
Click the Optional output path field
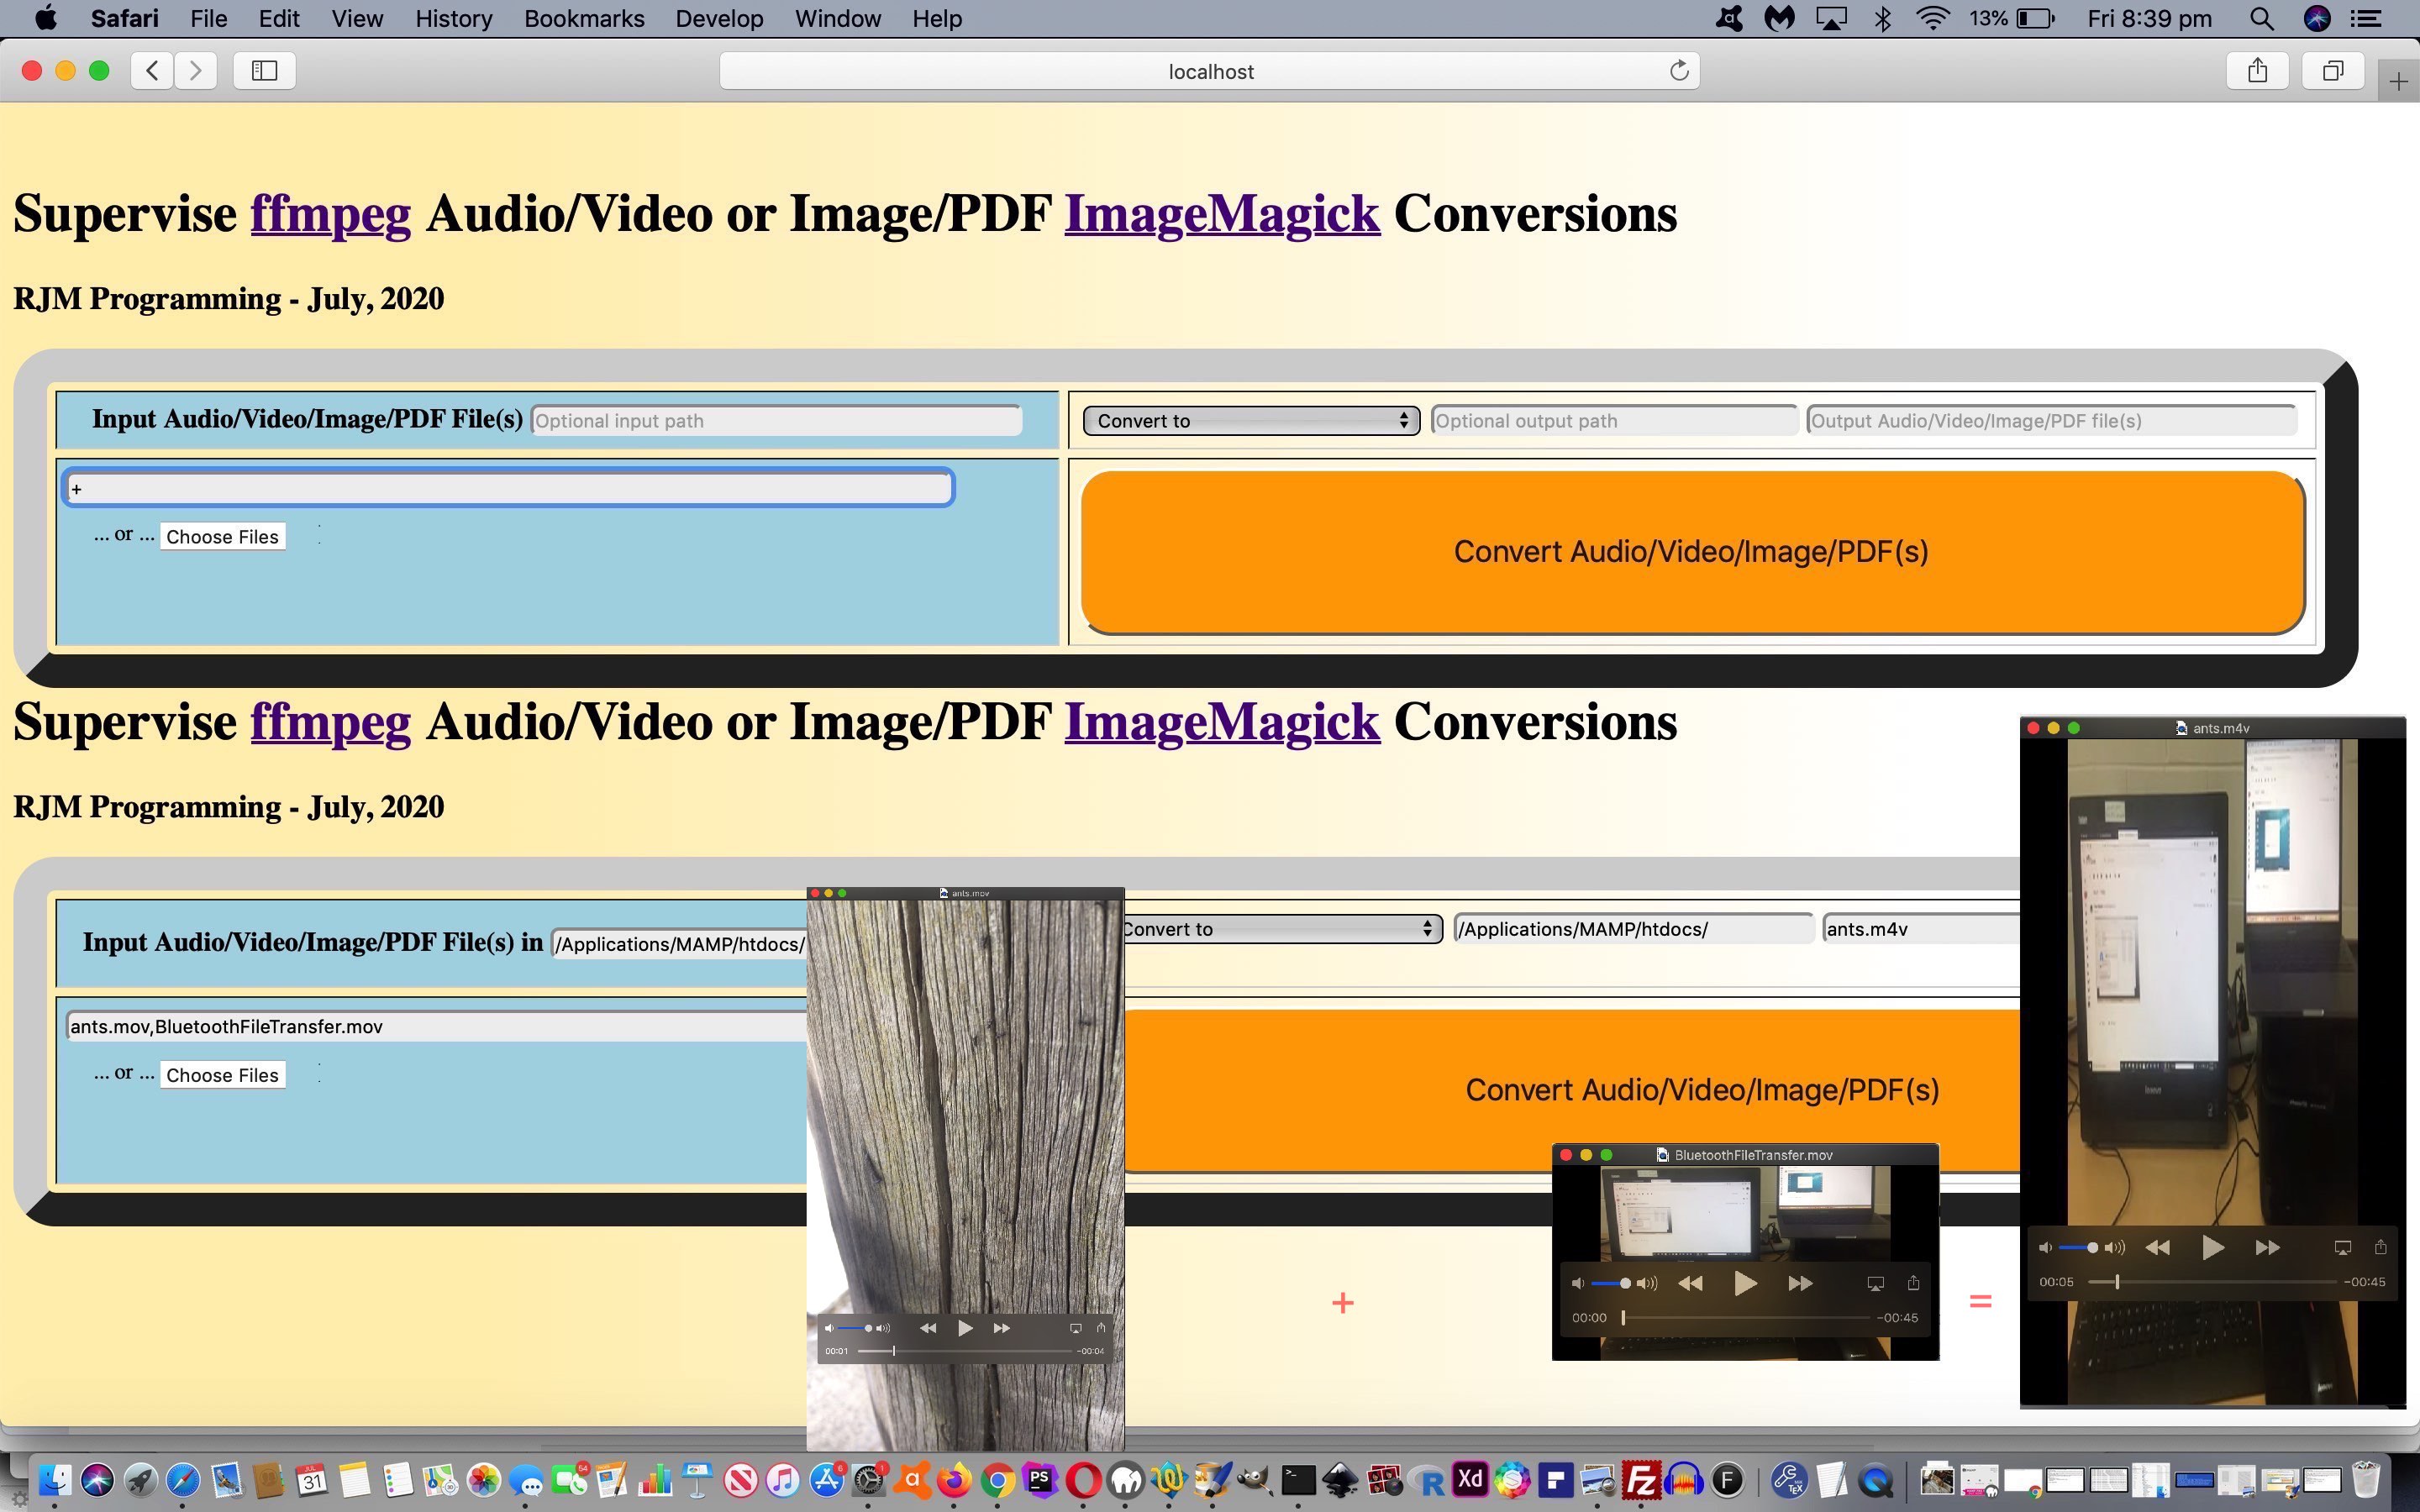1614,421
